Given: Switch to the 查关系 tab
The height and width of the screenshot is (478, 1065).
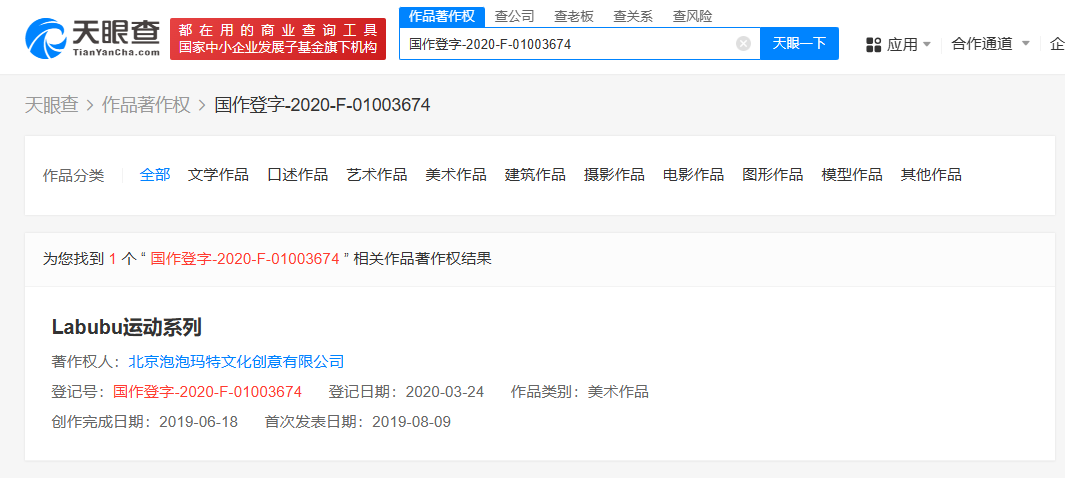Looking at the screenshot, I should [x=633, y=16].
